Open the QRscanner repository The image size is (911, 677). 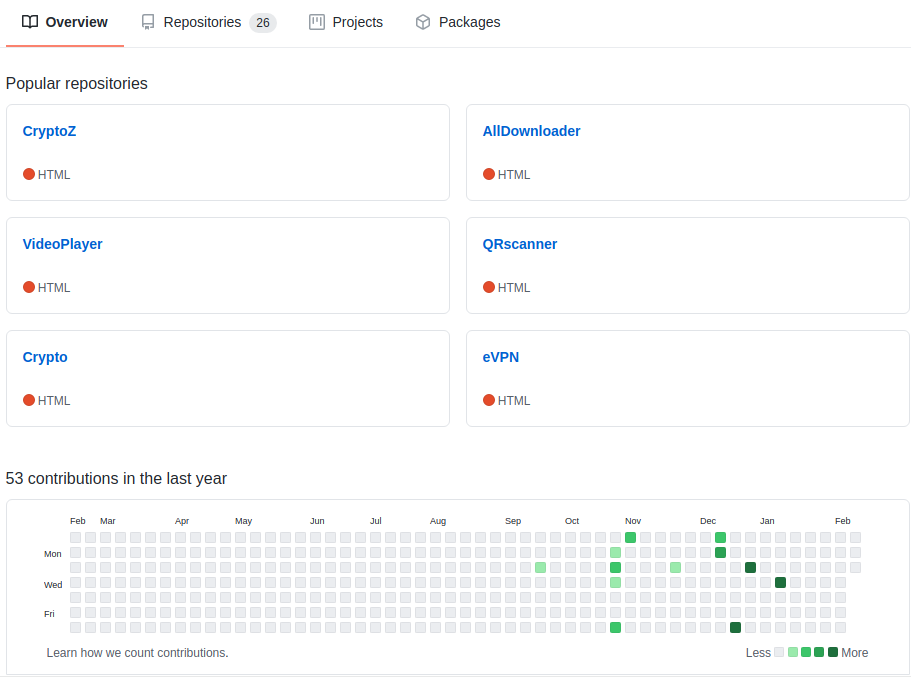(x=519, y=244)
